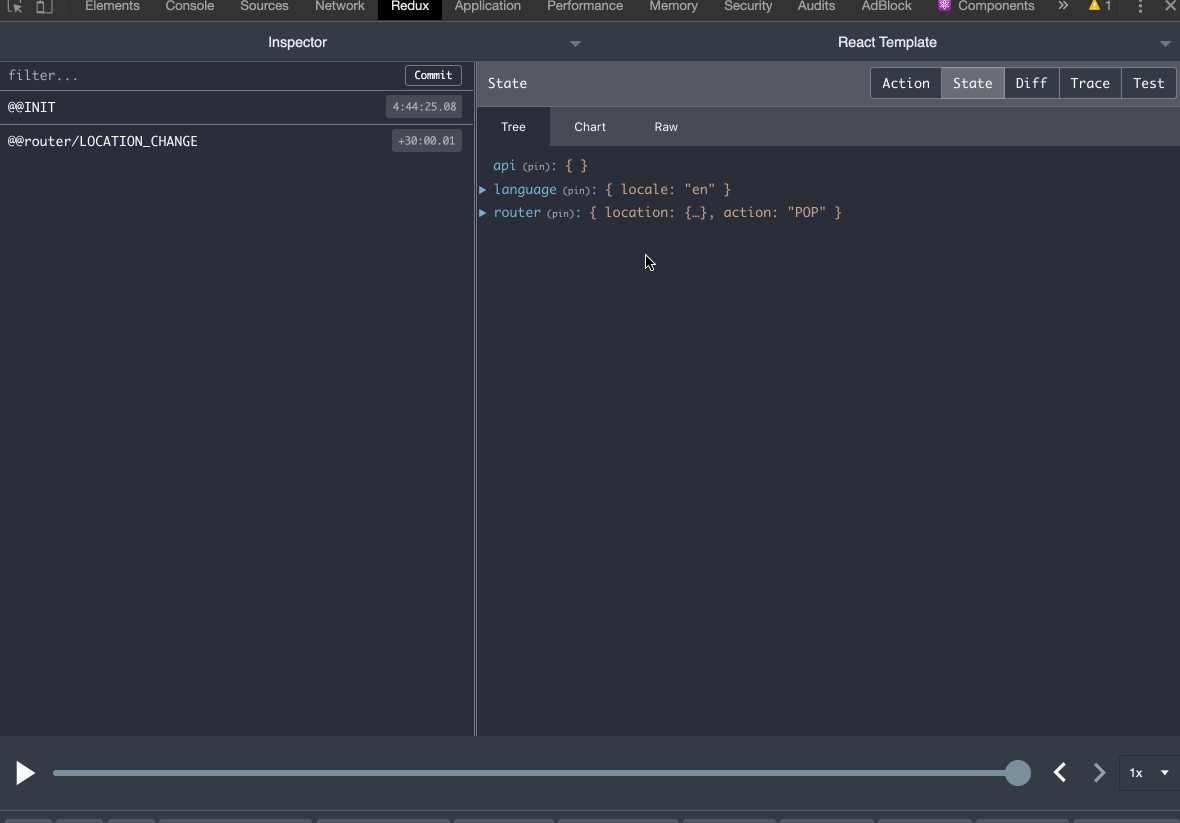Click the +30:00.01 timestamp
Screen dimensions: 1180x823
click(x=427, y=141)
